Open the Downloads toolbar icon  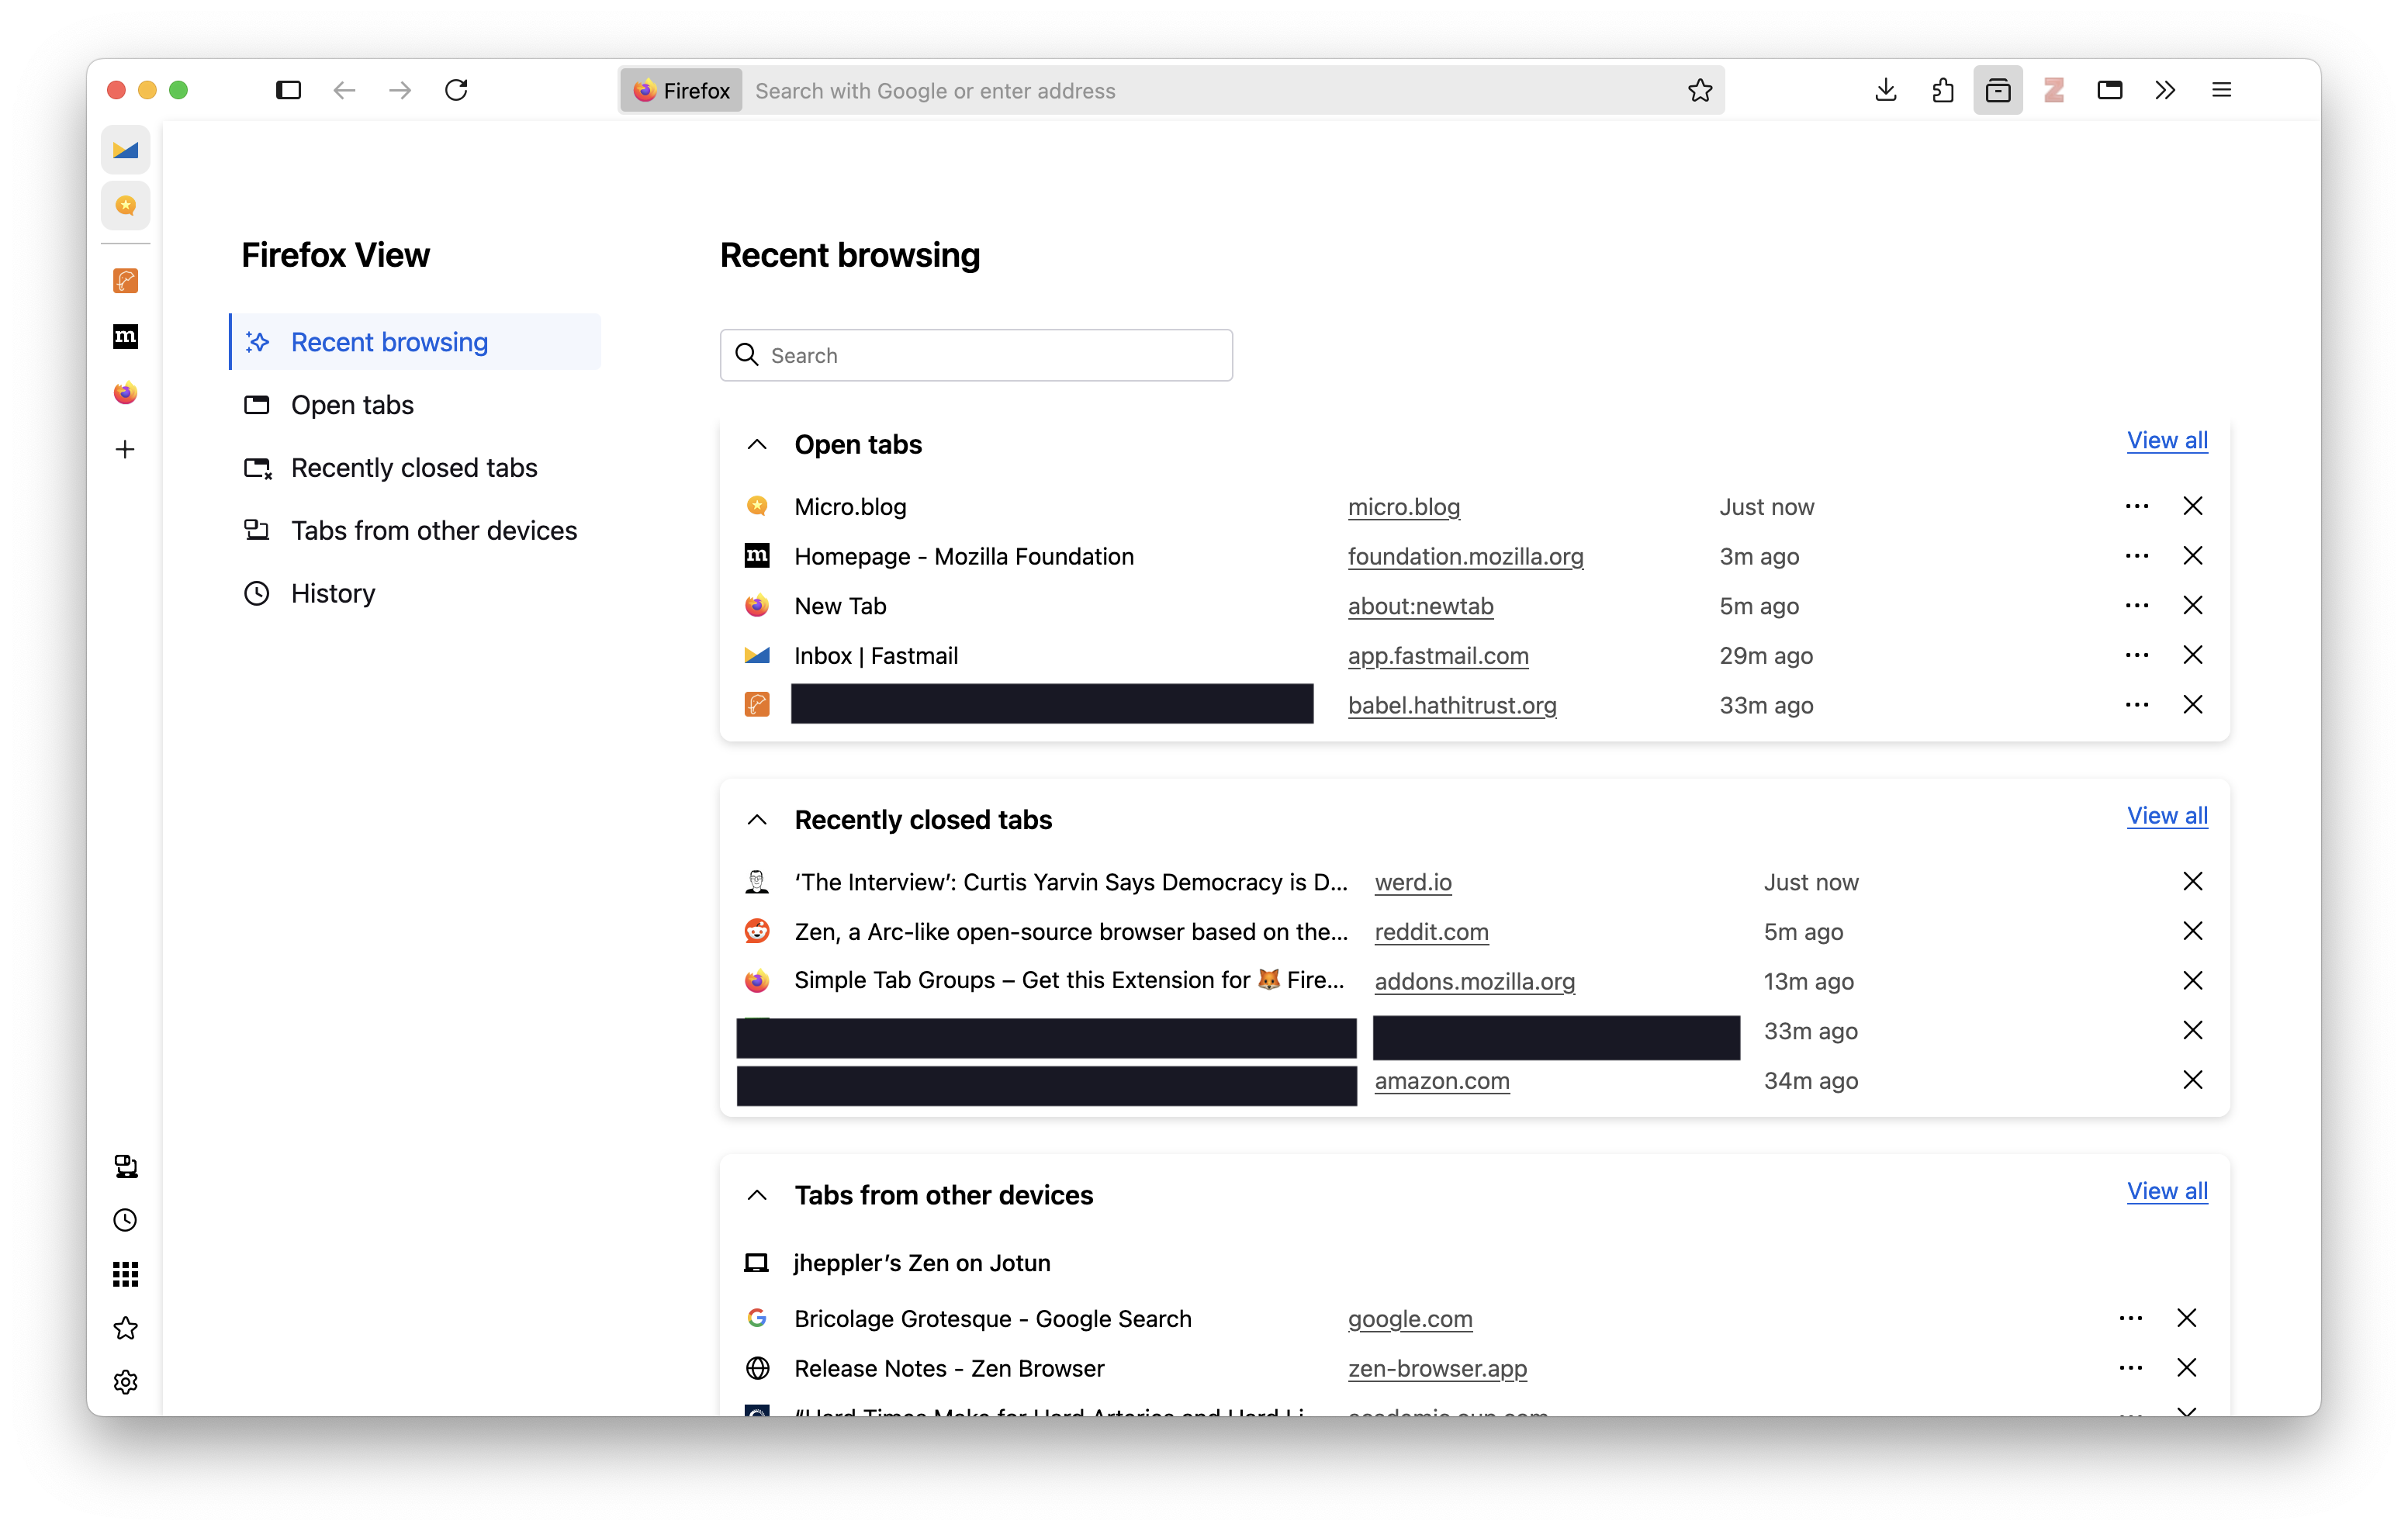pyautogui.click(x=1886, y=90)
